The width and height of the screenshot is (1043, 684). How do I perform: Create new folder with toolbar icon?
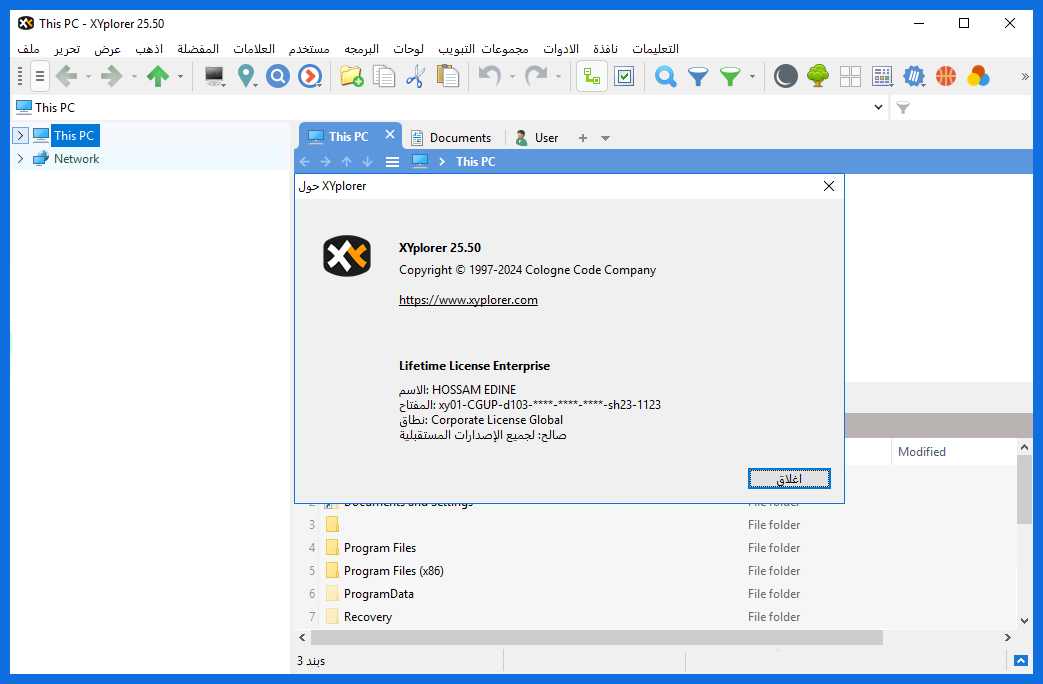[x=351, y=77]
